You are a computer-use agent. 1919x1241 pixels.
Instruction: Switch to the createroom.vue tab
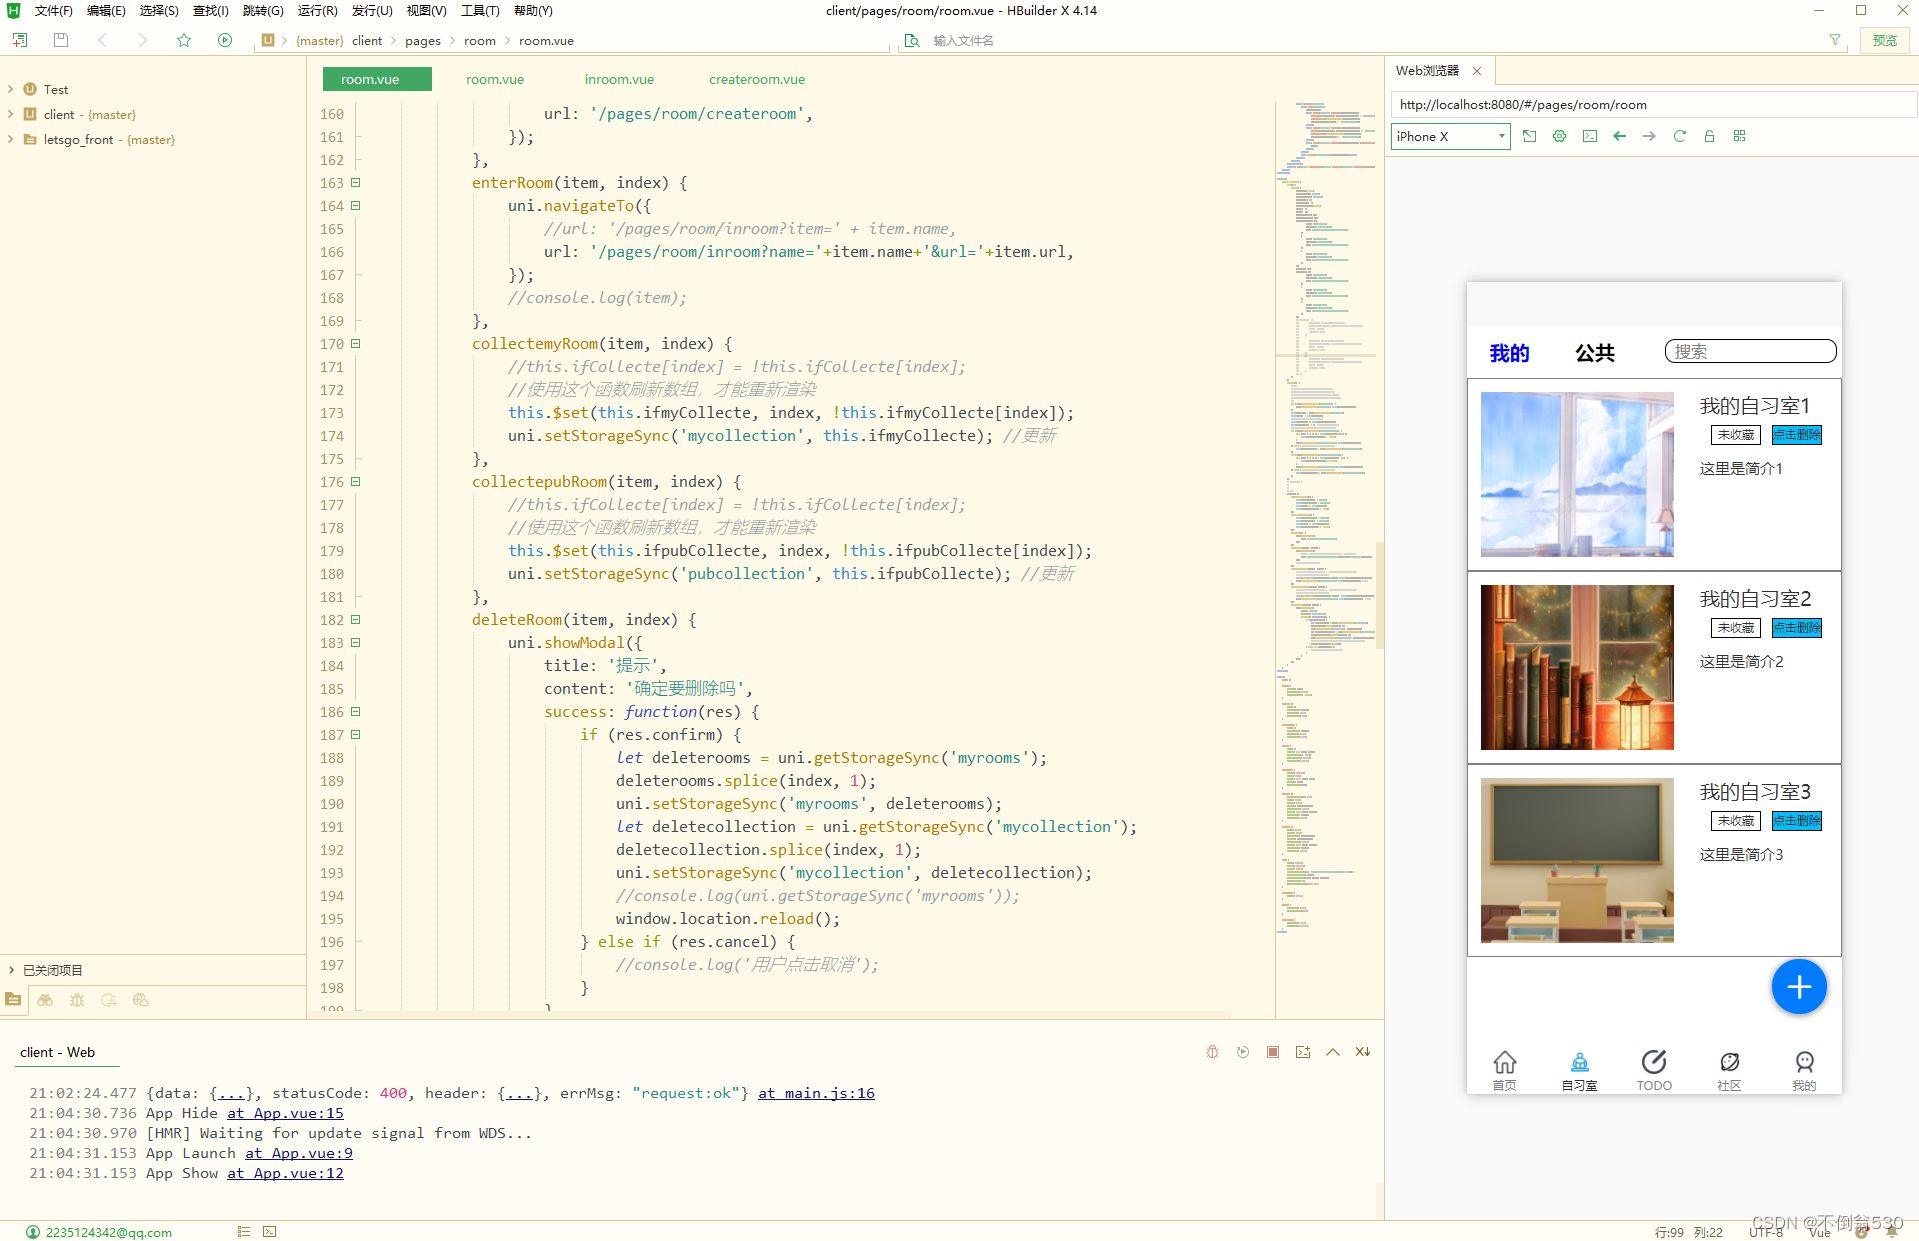click(757, 79)
